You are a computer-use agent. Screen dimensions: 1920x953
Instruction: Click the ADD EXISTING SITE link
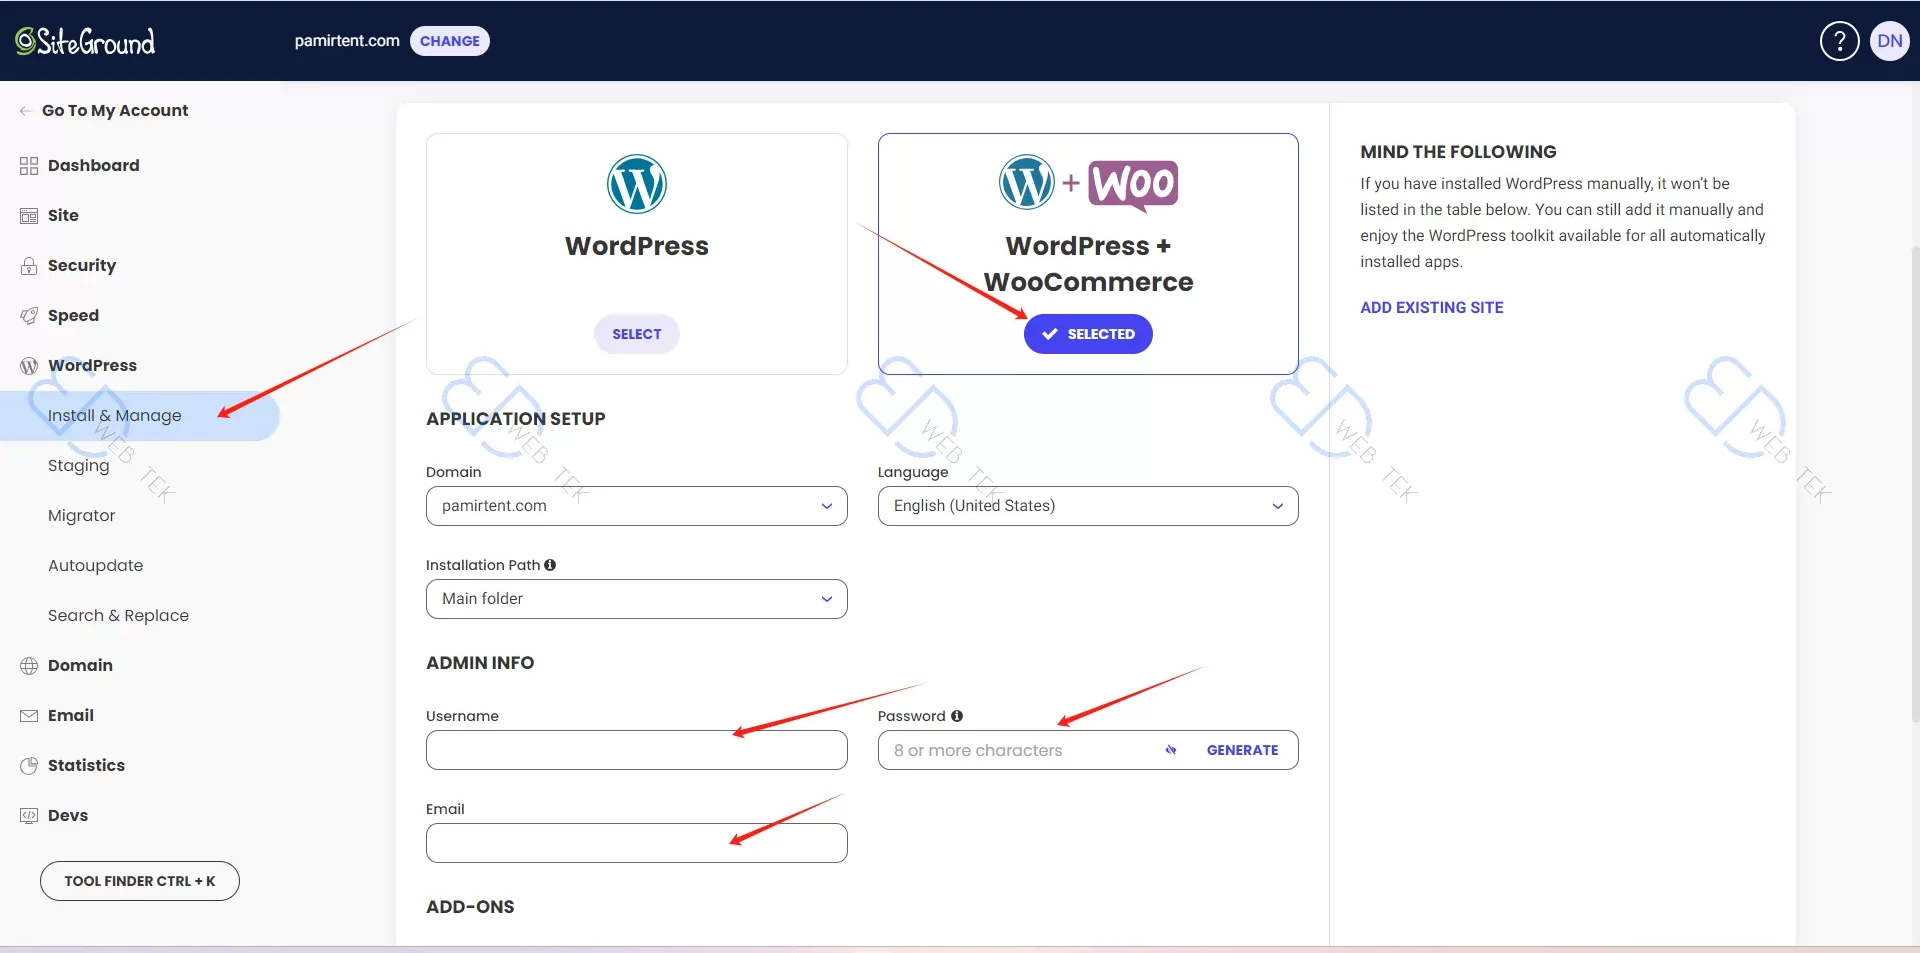[x=1431, y=308]
